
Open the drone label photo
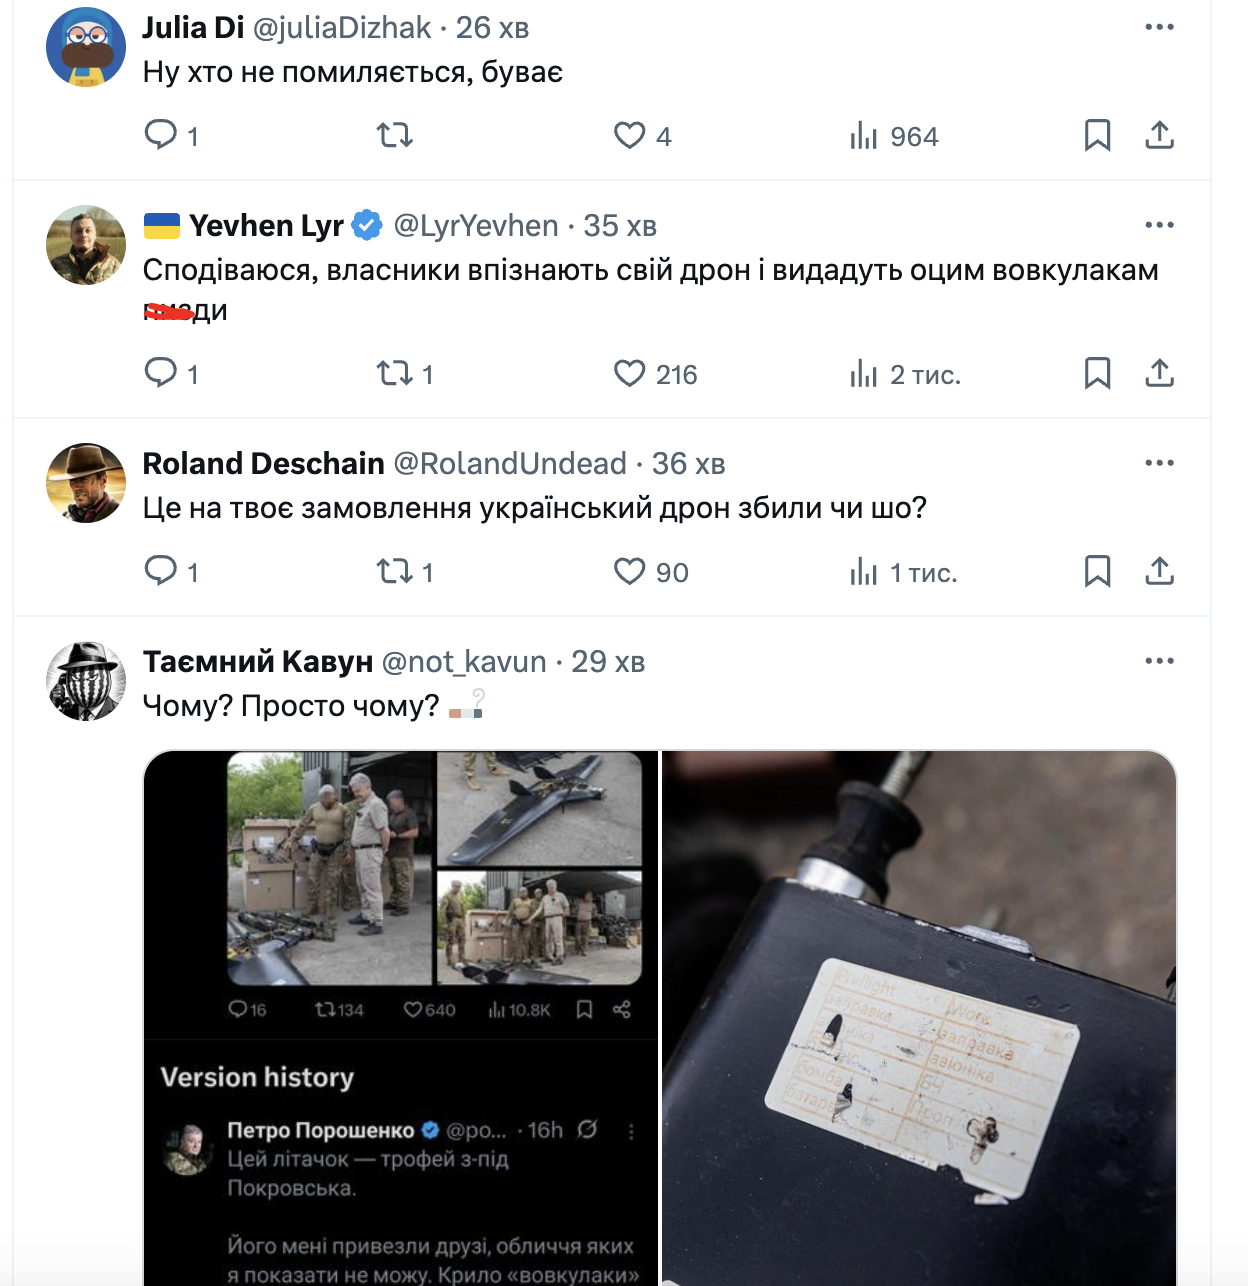coord(918,1017)
